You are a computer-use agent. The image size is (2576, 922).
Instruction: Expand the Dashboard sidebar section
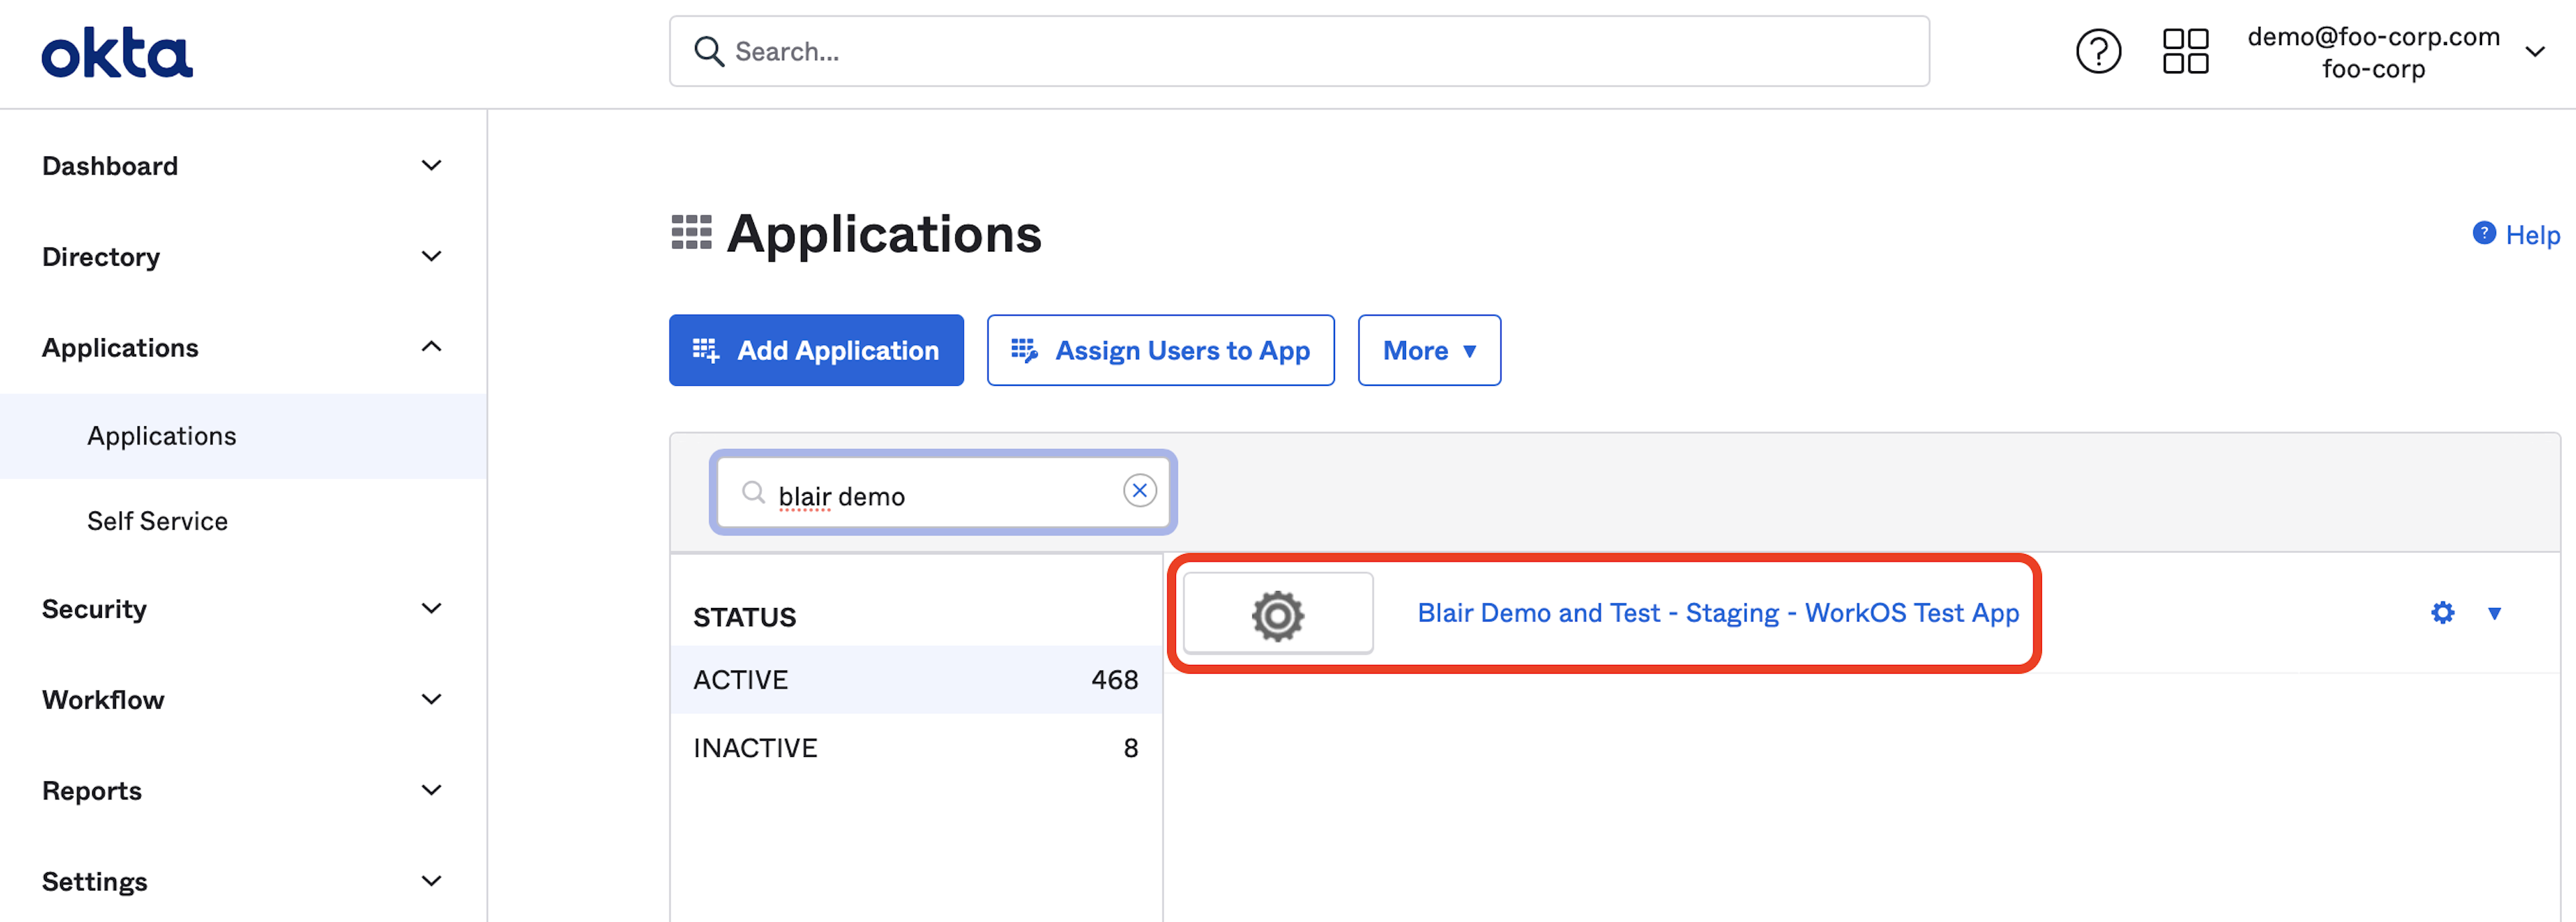[431, 166]
